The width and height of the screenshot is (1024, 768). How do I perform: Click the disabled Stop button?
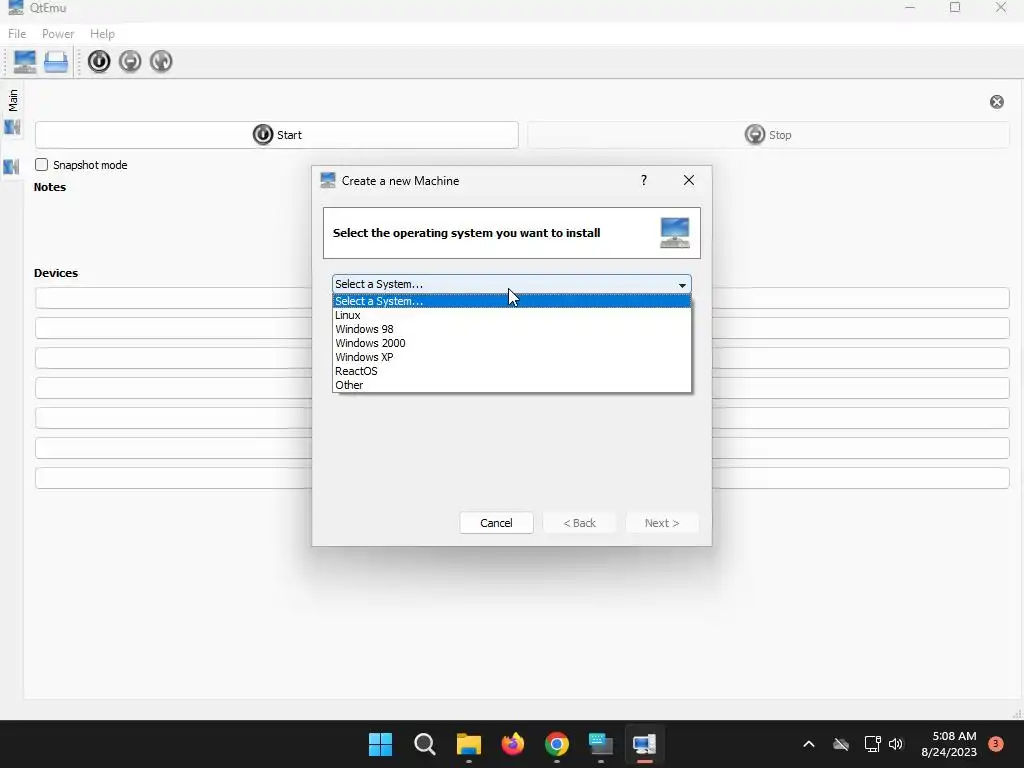coord(768,135)
